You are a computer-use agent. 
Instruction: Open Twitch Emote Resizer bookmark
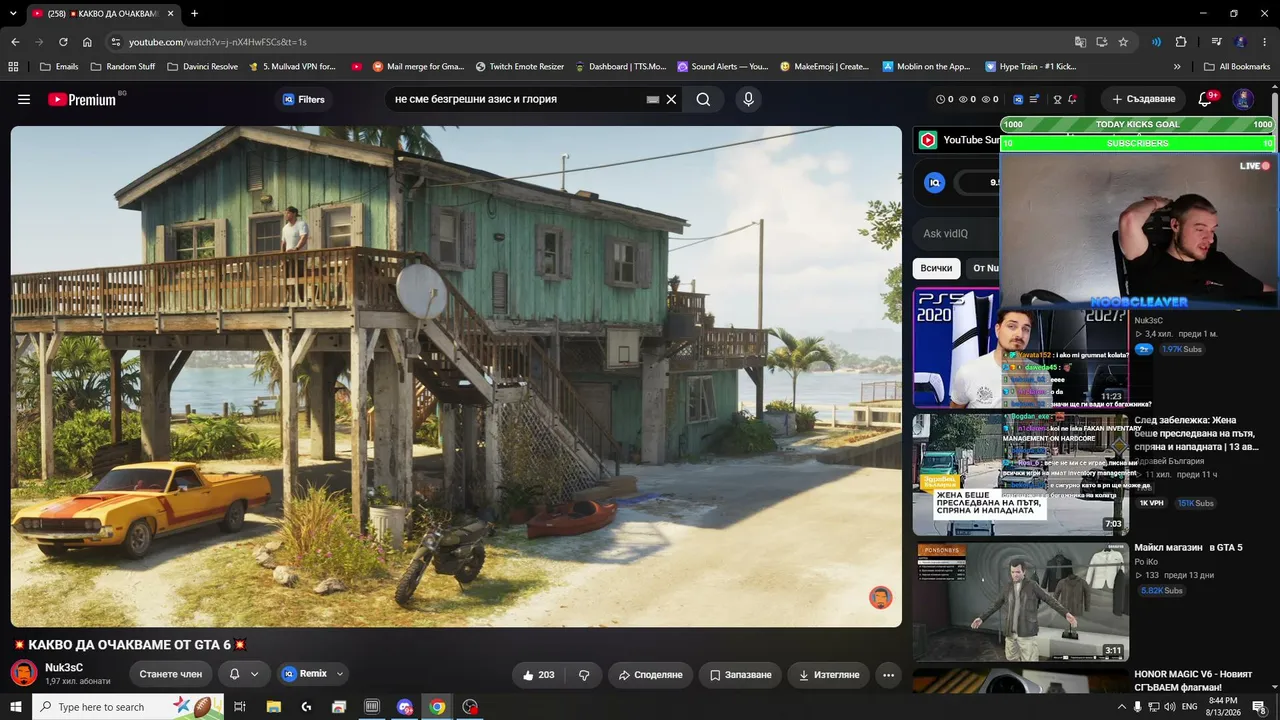pos(520,67)
